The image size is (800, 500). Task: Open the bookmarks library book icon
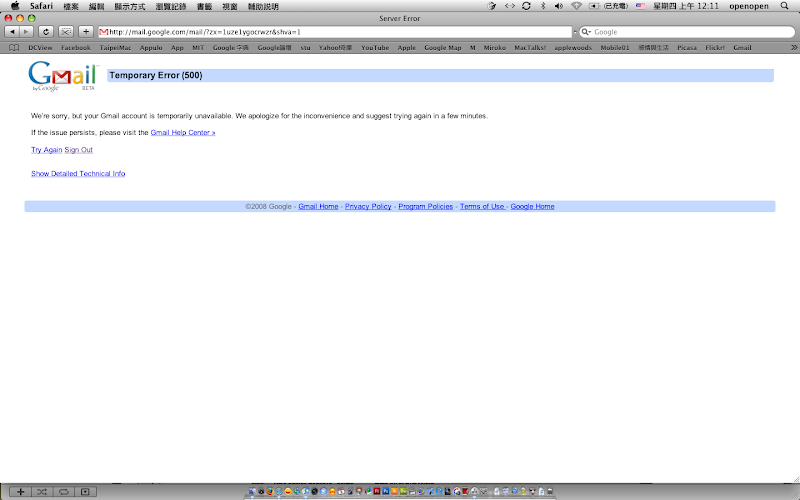(14, 47)
